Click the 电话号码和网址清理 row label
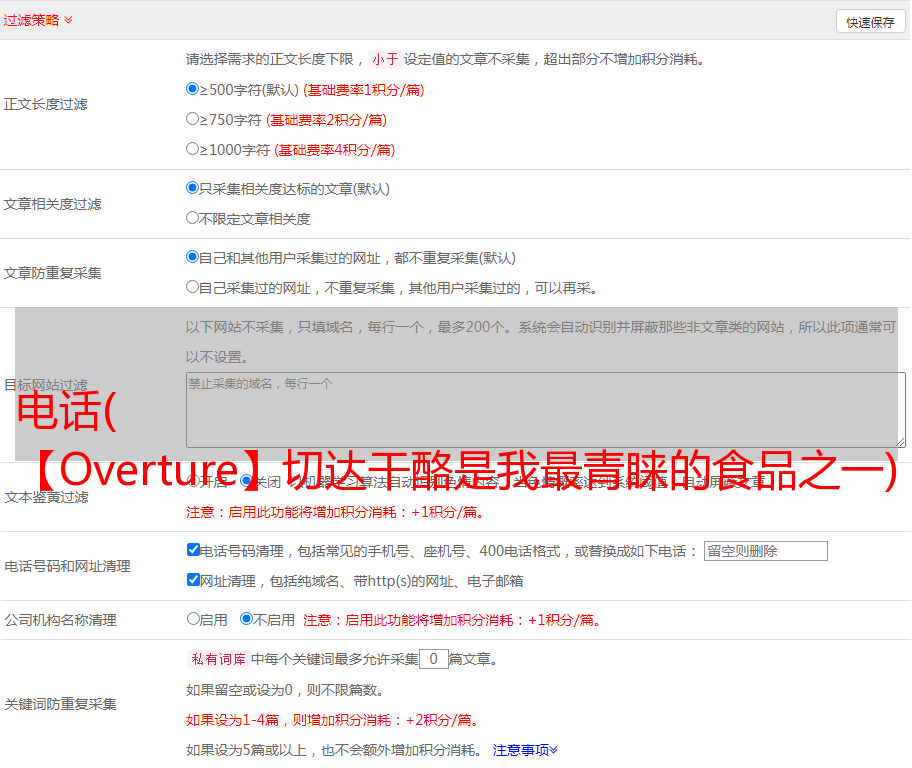 pos(67,567)
